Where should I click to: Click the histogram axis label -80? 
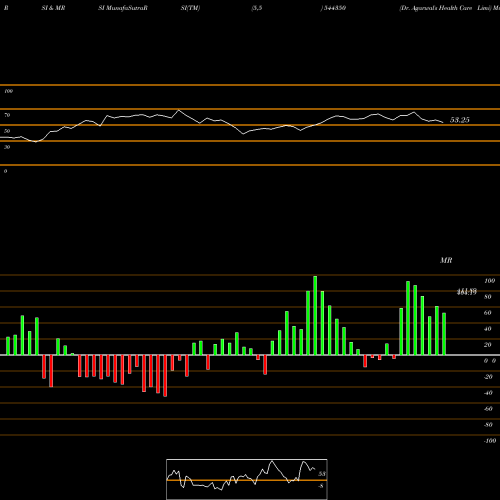click(488, 425)
